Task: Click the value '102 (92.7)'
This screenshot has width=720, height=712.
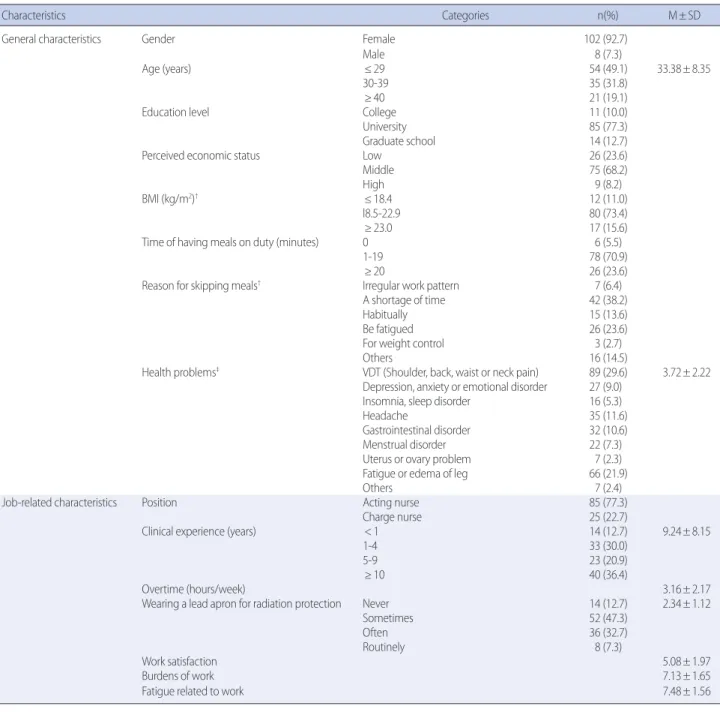Action: click(606, 39)
